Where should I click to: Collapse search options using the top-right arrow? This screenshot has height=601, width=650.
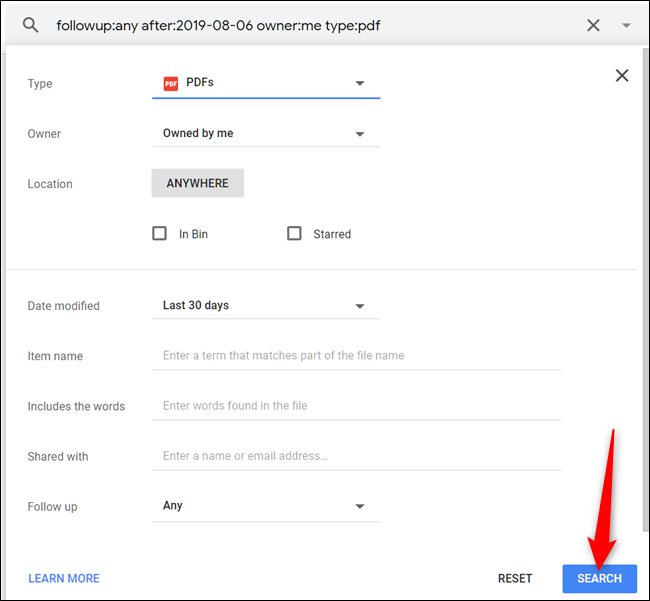point(626,26)
